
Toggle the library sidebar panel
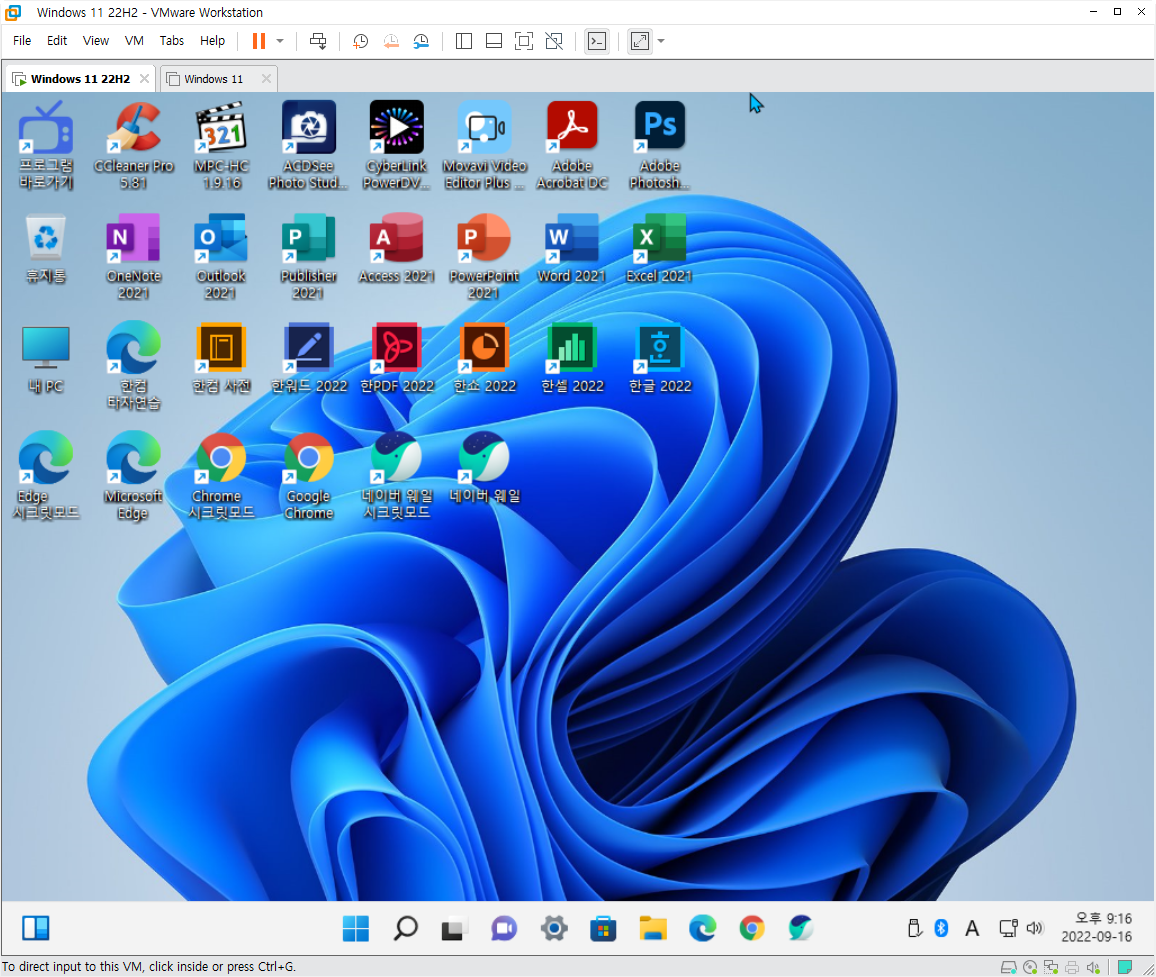(464, 41)
